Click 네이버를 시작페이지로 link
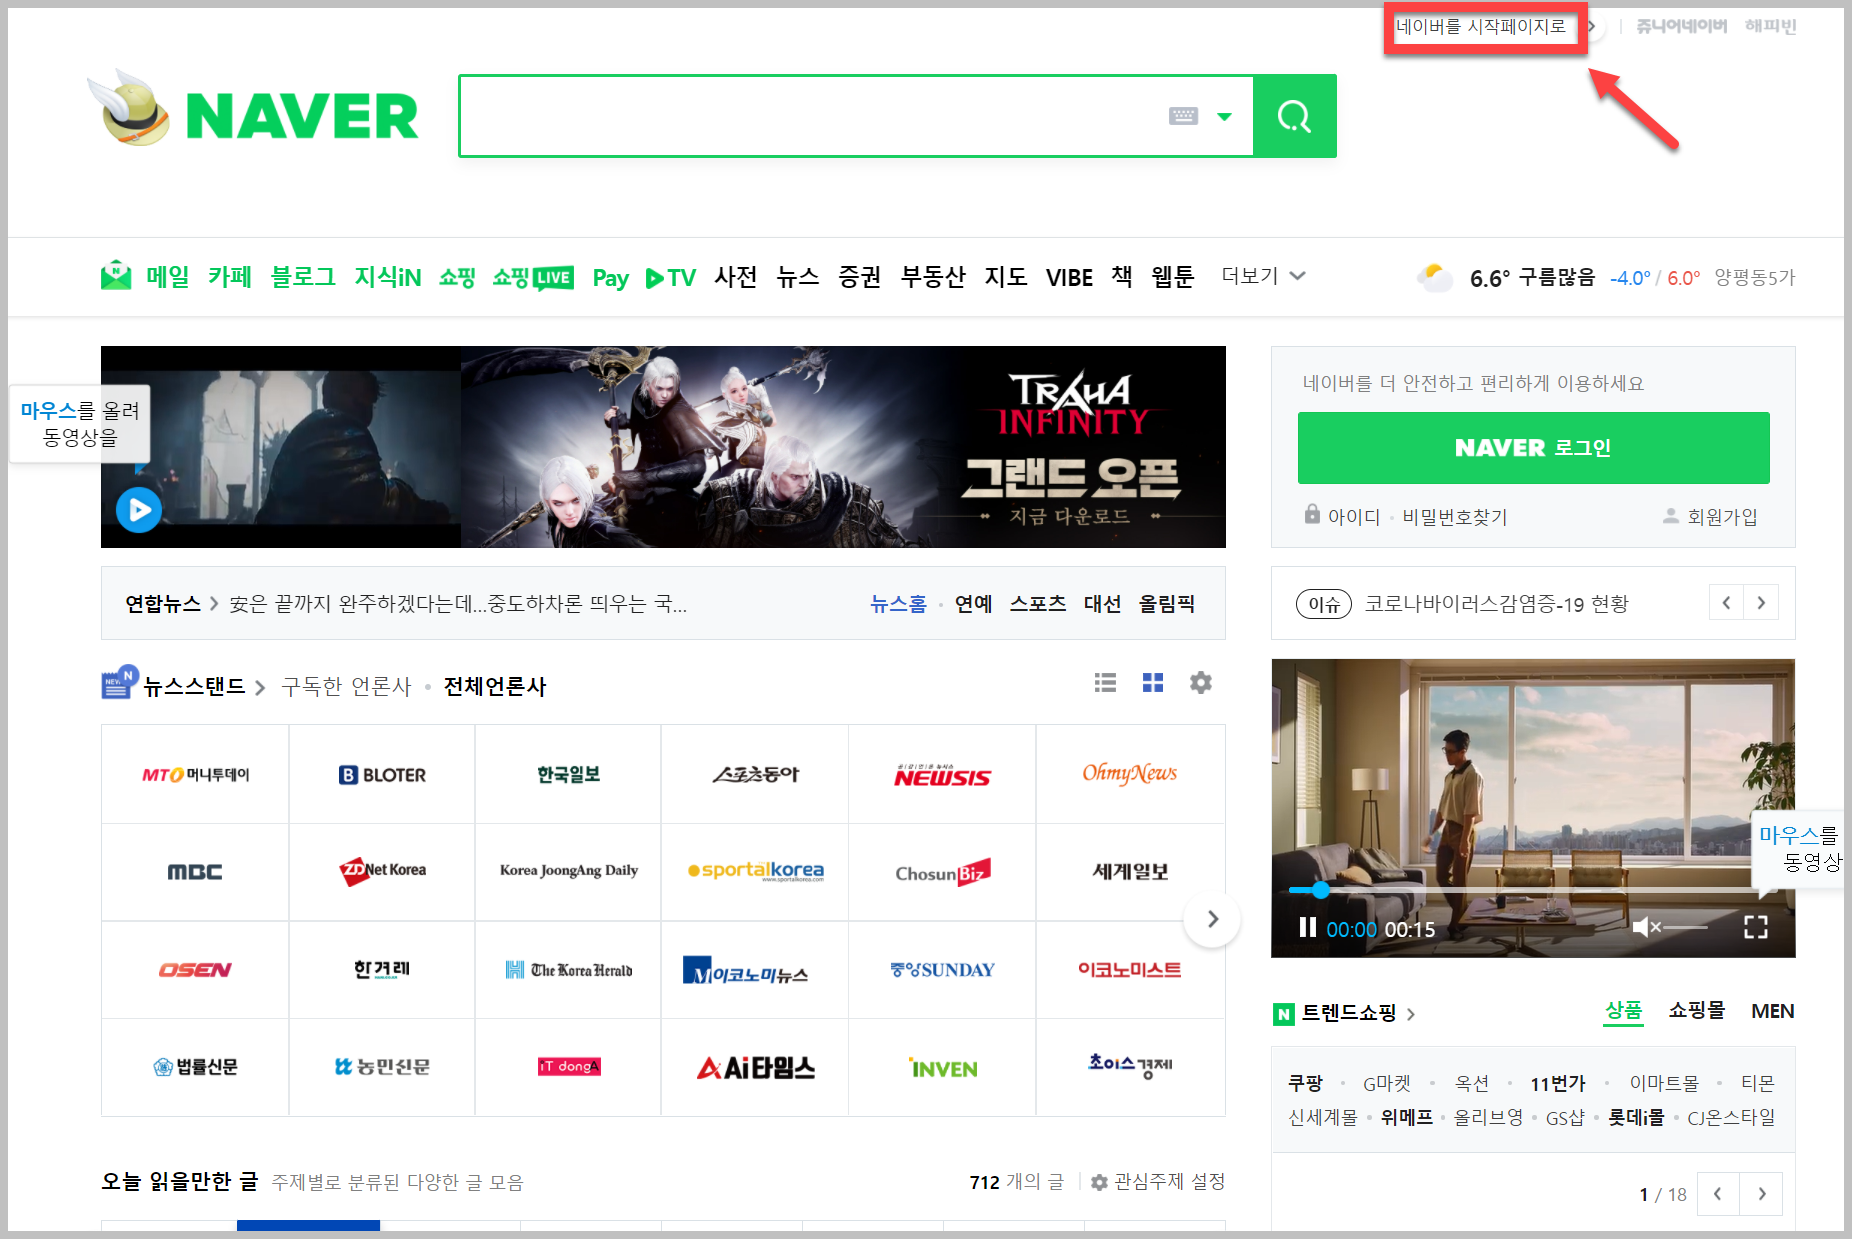The image size is (1852, 1239). click(1481, 27)
